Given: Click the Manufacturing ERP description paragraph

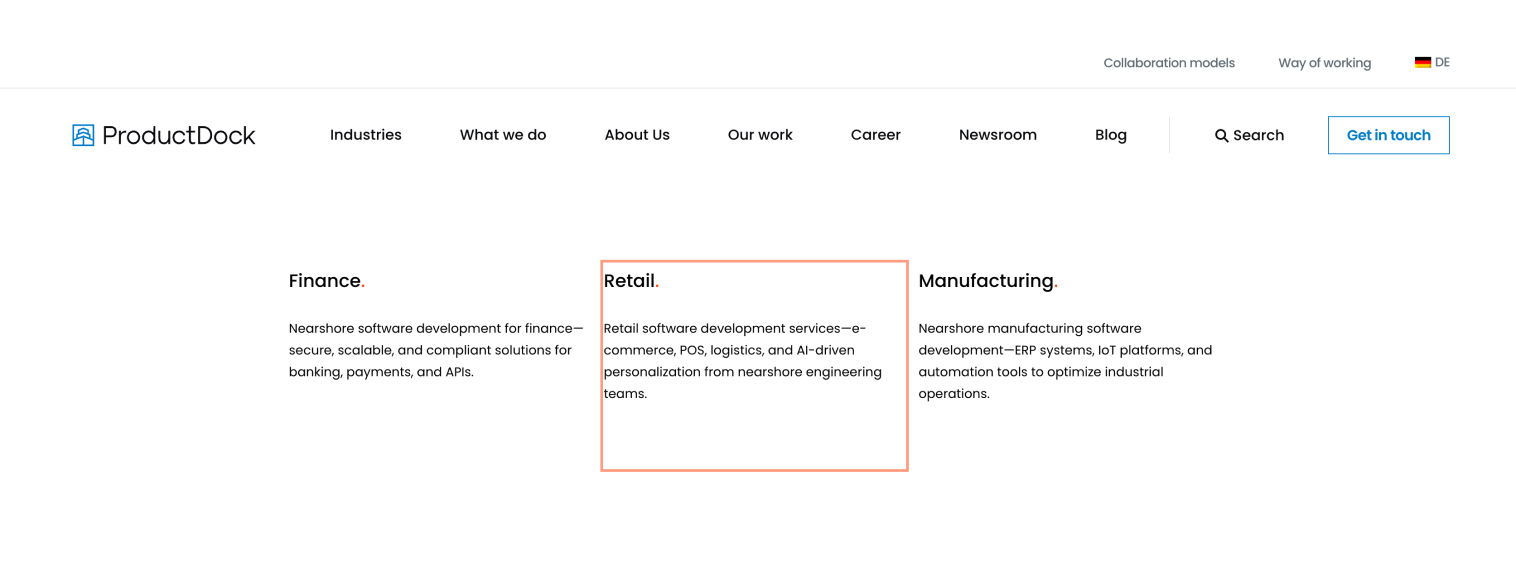Looking at the screenshot, I should [x=1064, y=361].
